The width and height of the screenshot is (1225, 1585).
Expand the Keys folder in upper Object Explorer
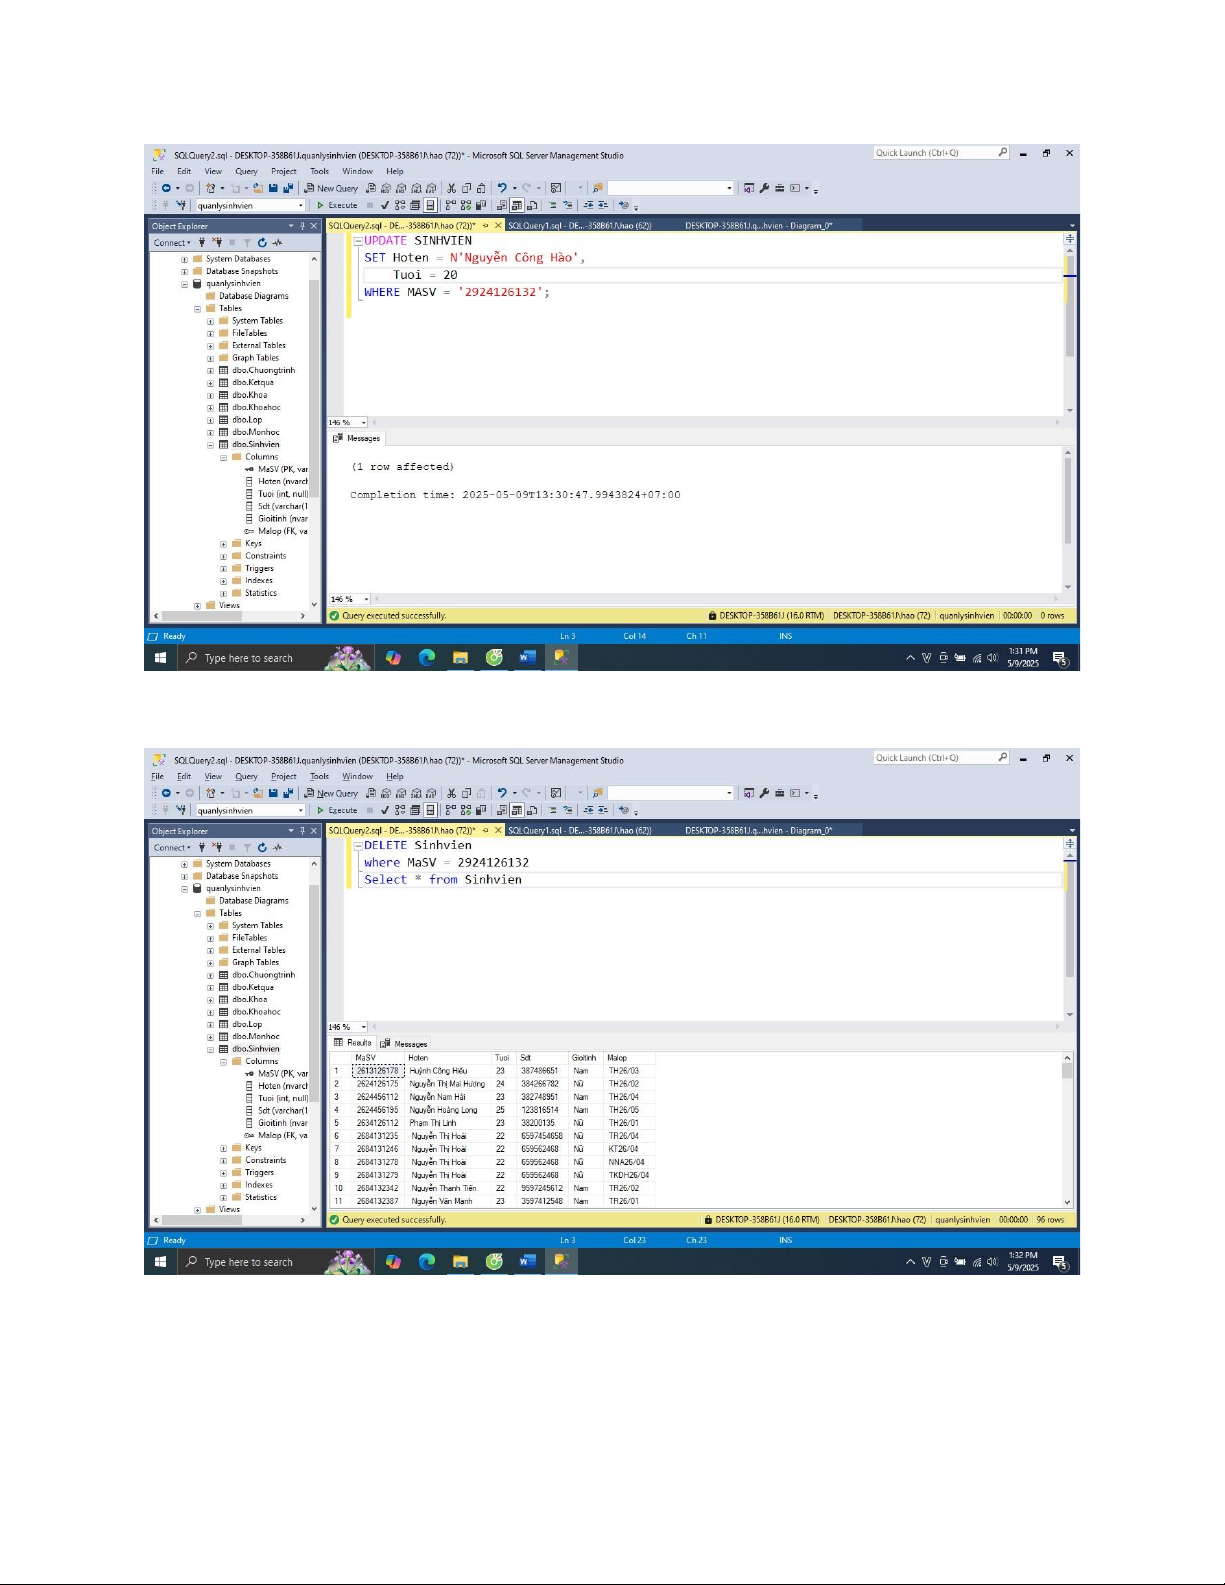pos(224,544)
